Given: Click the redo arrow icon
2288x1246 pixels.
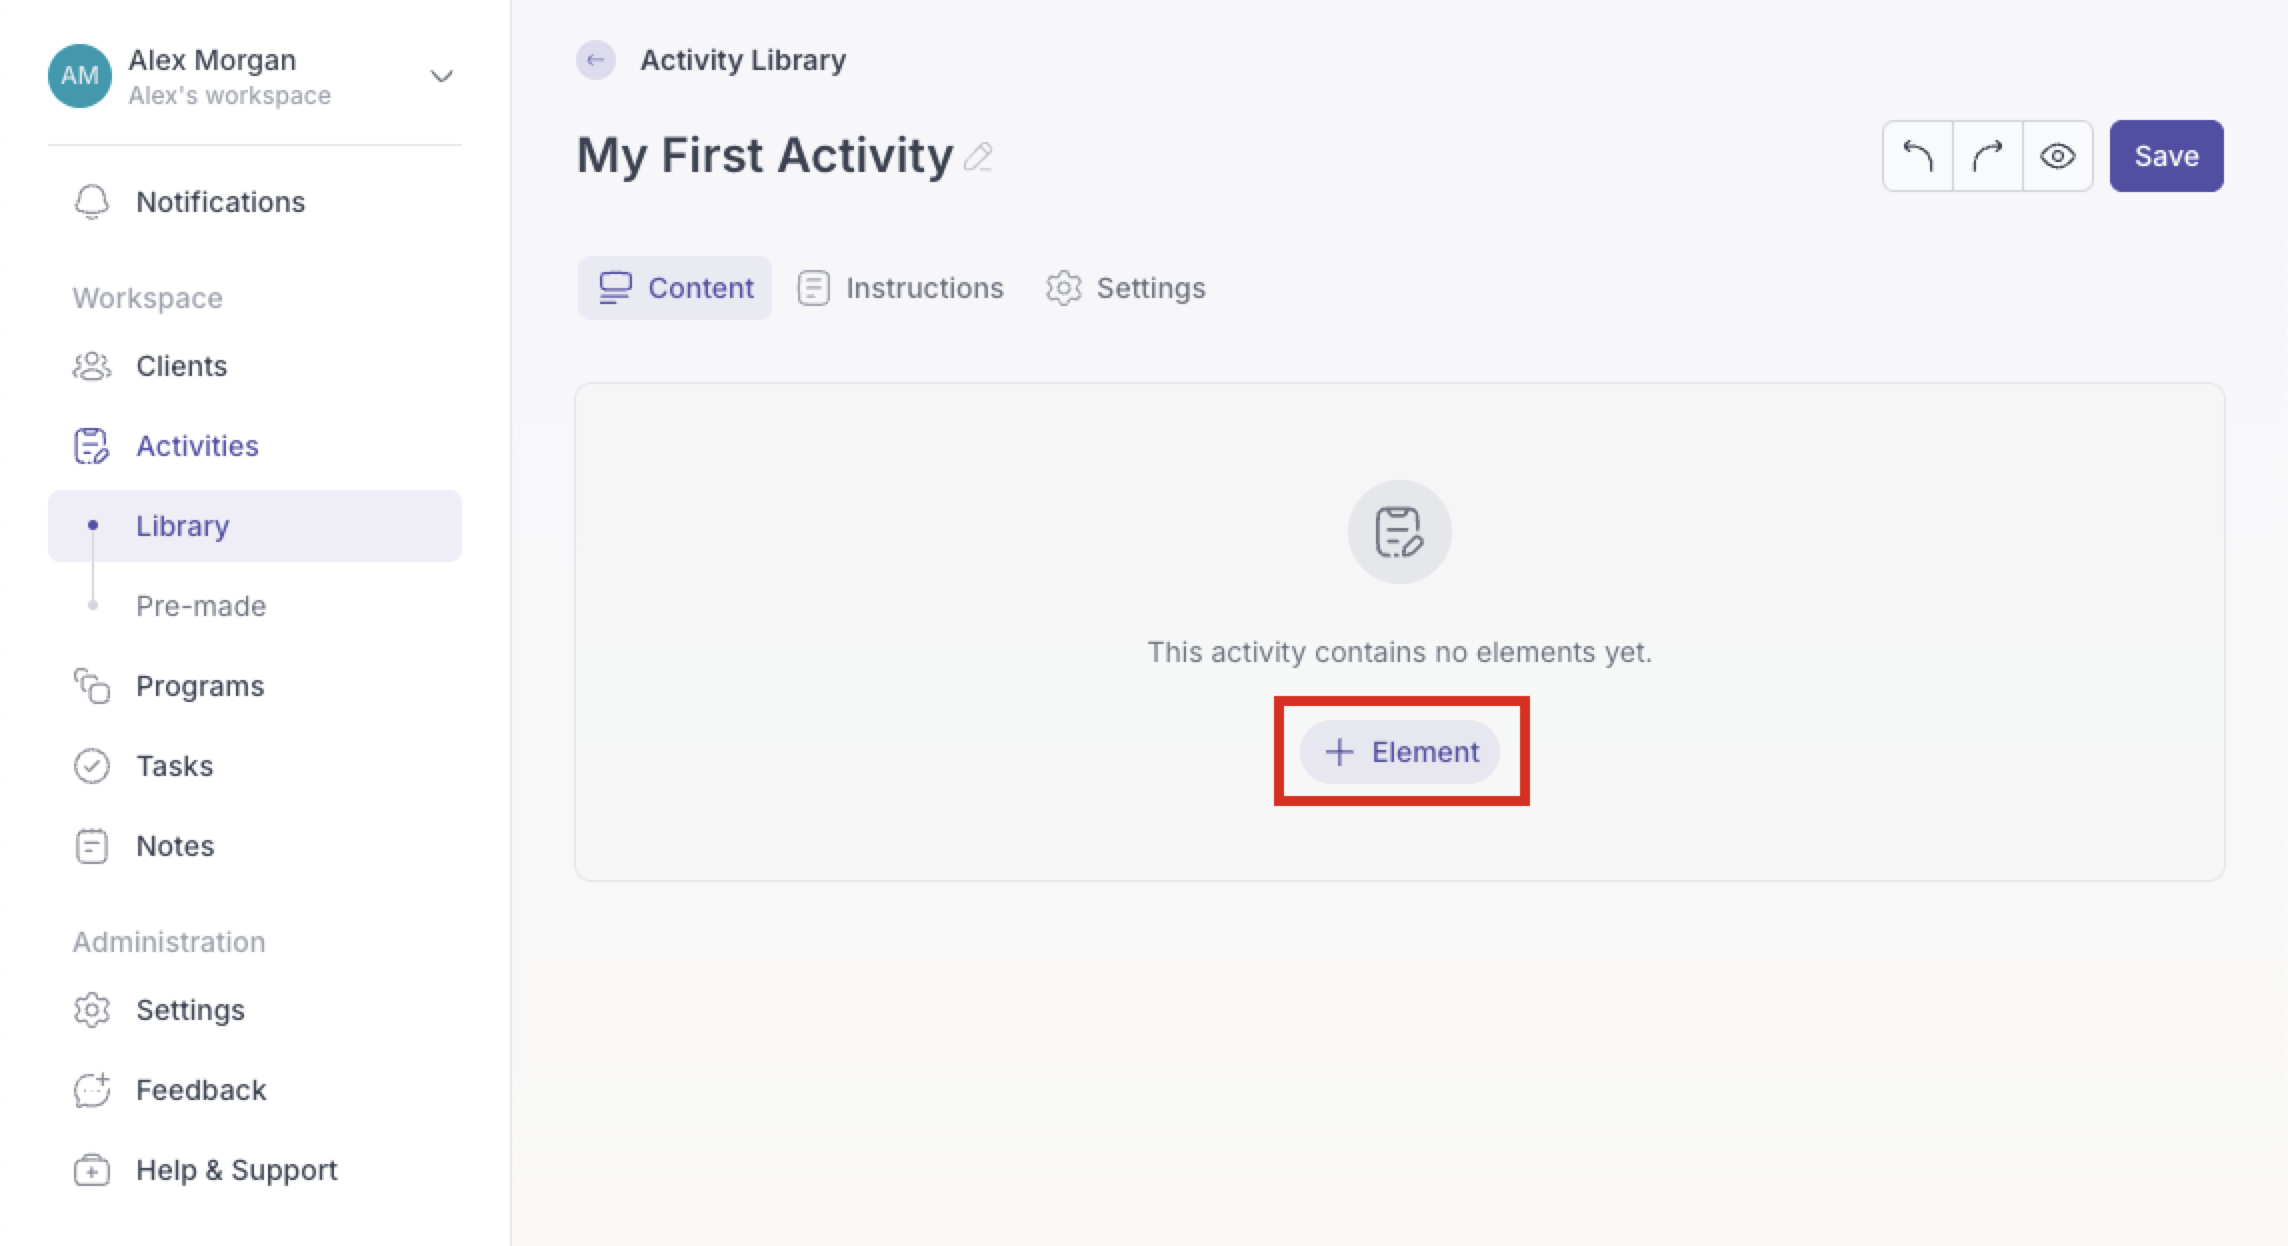Looking at the screenshot, I should pyautogui.click(x=1987, y=156).
